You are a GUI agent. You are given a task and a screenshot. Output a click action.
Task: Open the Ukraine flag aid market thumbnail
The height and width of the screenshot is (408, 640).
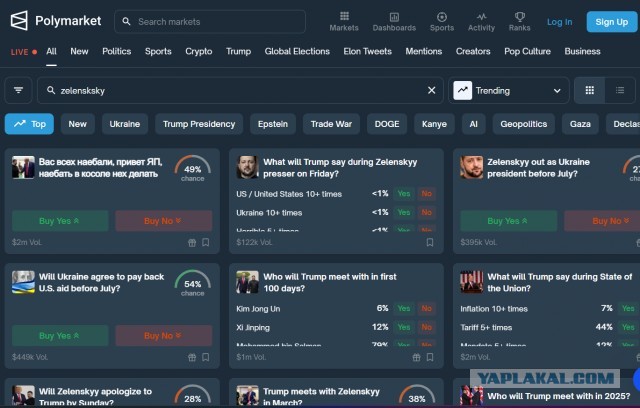pos(23,282)
